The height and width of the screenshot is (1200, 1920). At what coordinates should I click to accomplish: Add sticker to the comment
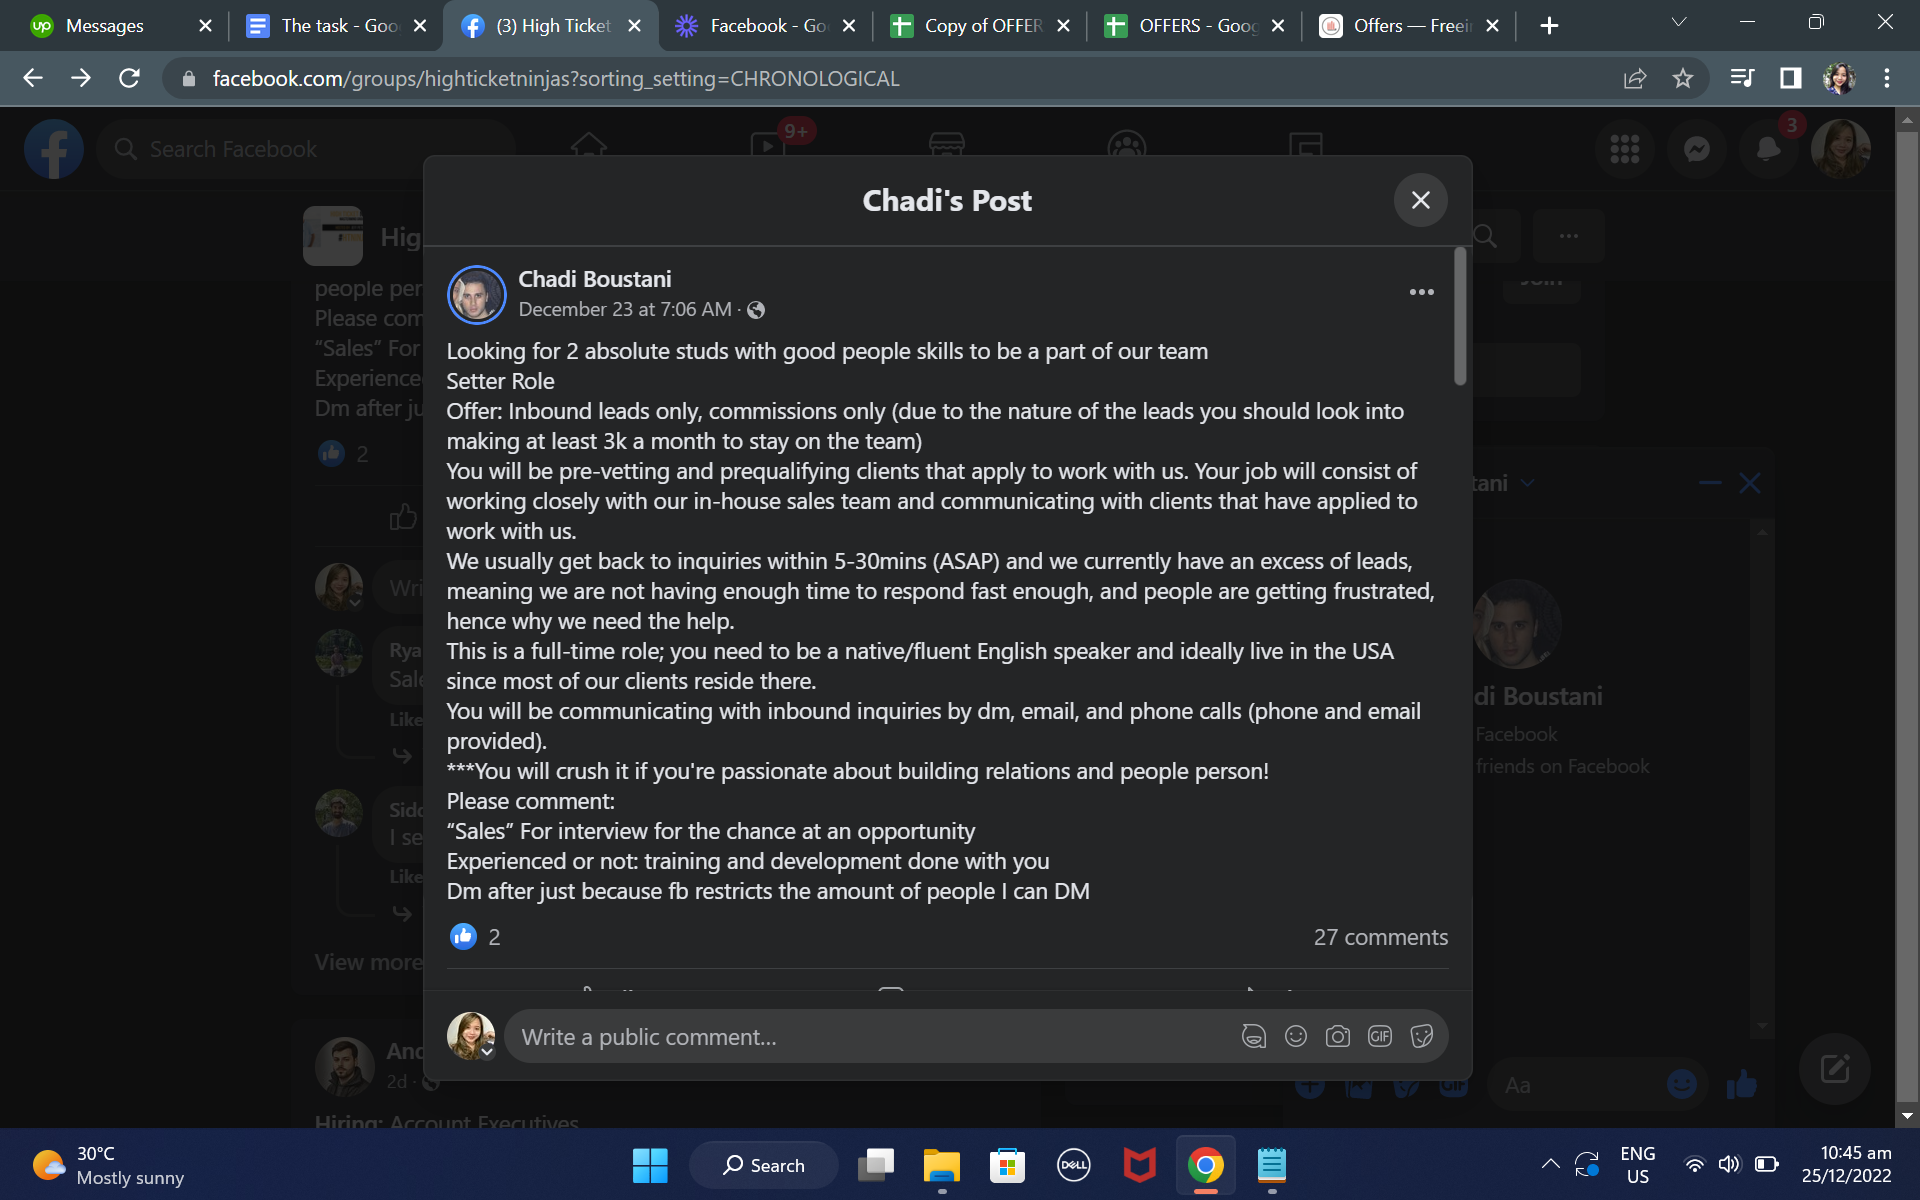(x=1422, y=1037)
